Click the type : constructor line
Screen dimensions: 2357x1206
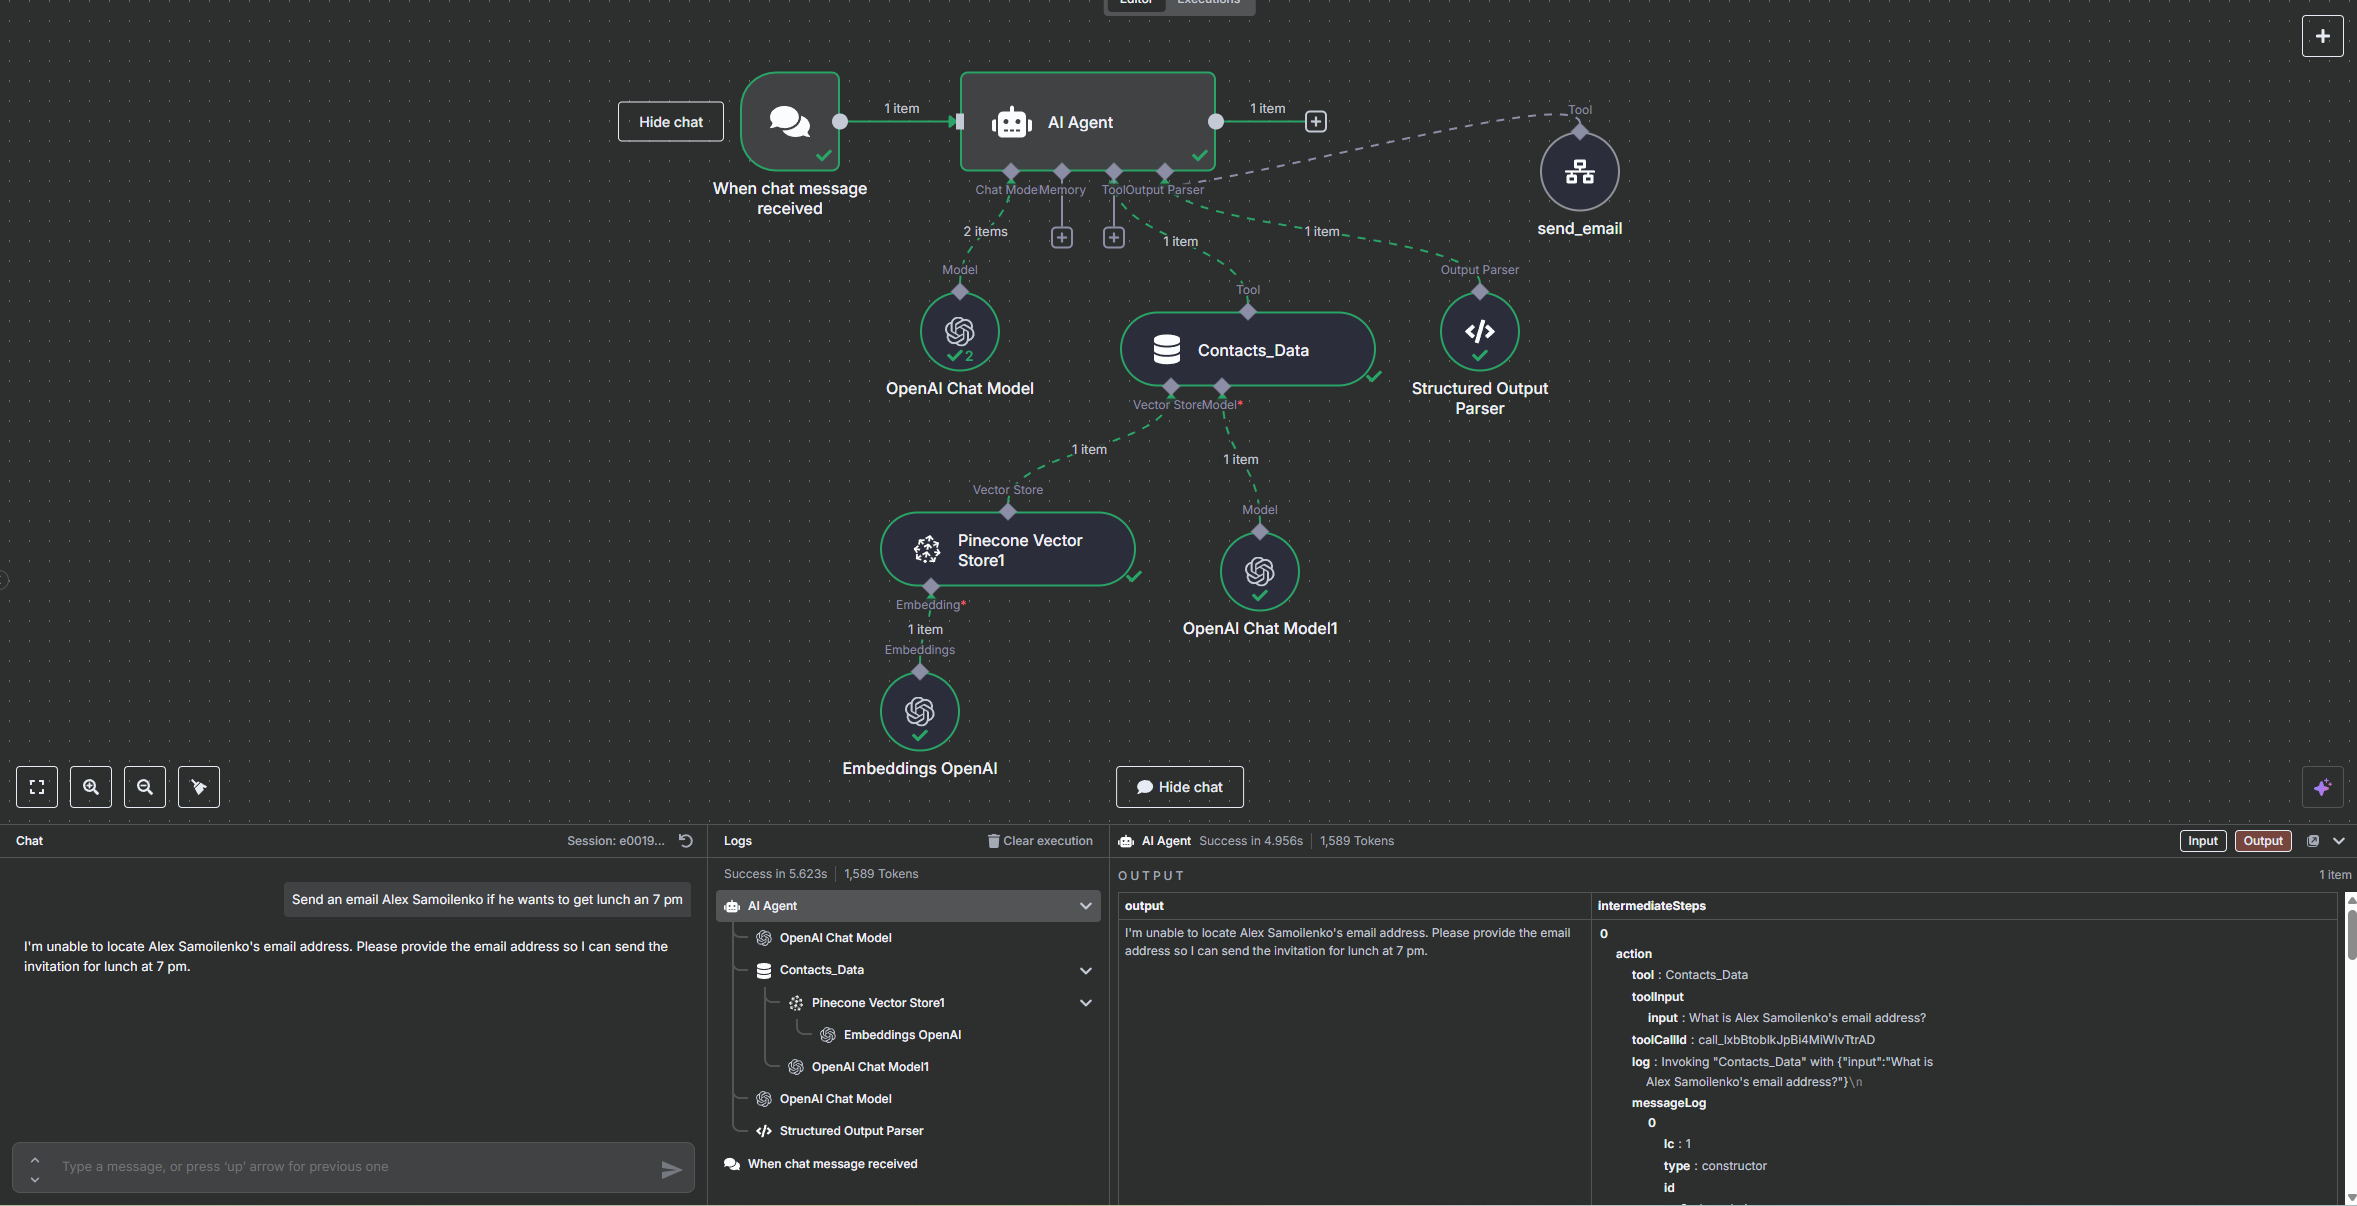click(1714, 1166)
